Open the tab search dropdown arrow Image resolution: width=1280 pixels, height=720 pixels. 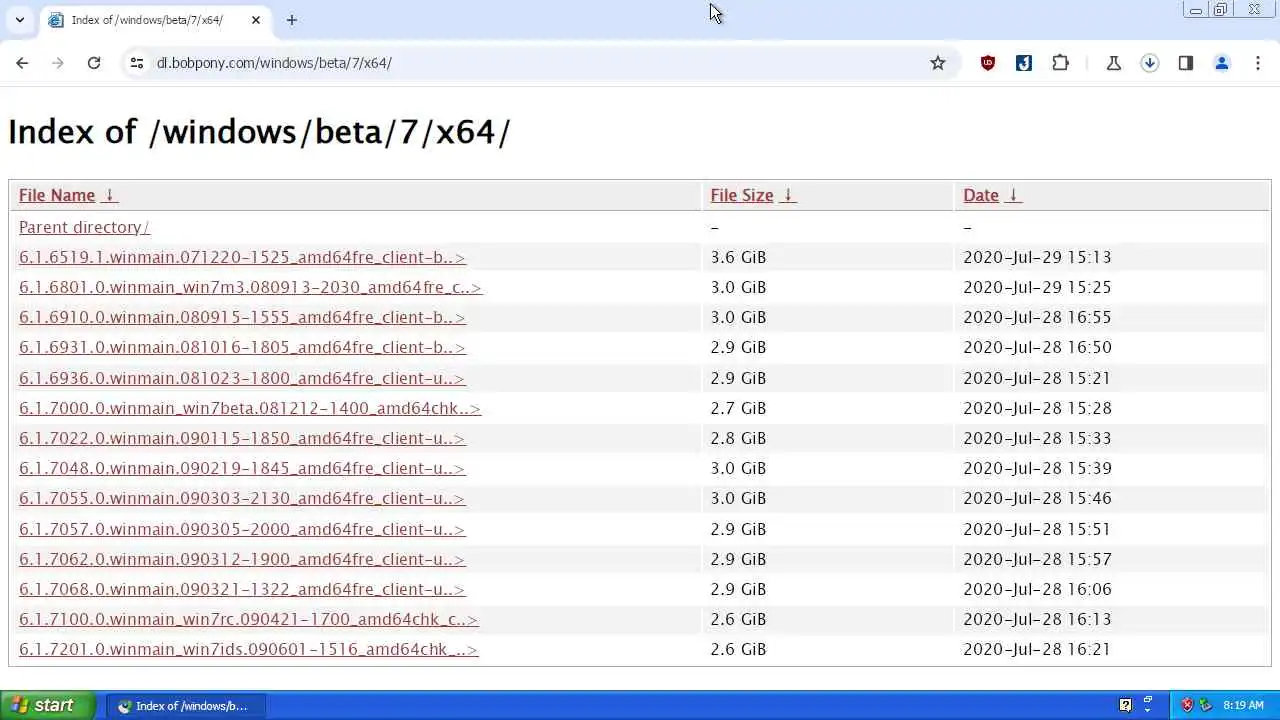[19, 20]
